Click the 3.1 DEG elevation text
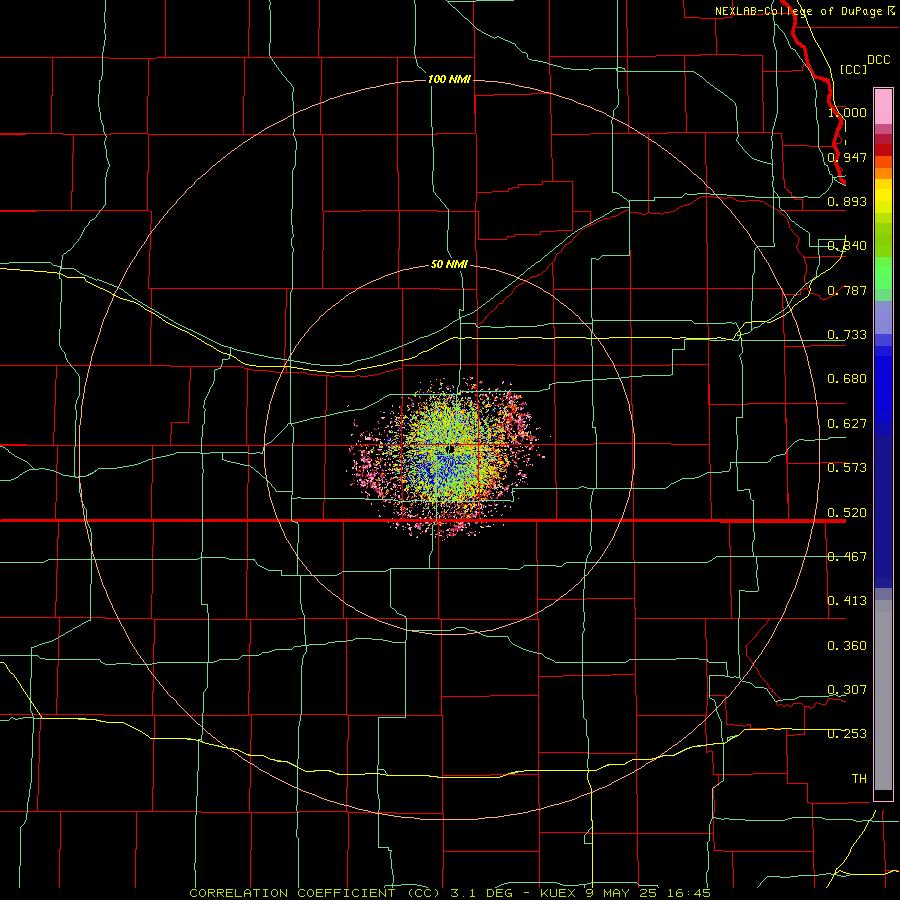The image size is (900, 900). click(x=482, y=893)
